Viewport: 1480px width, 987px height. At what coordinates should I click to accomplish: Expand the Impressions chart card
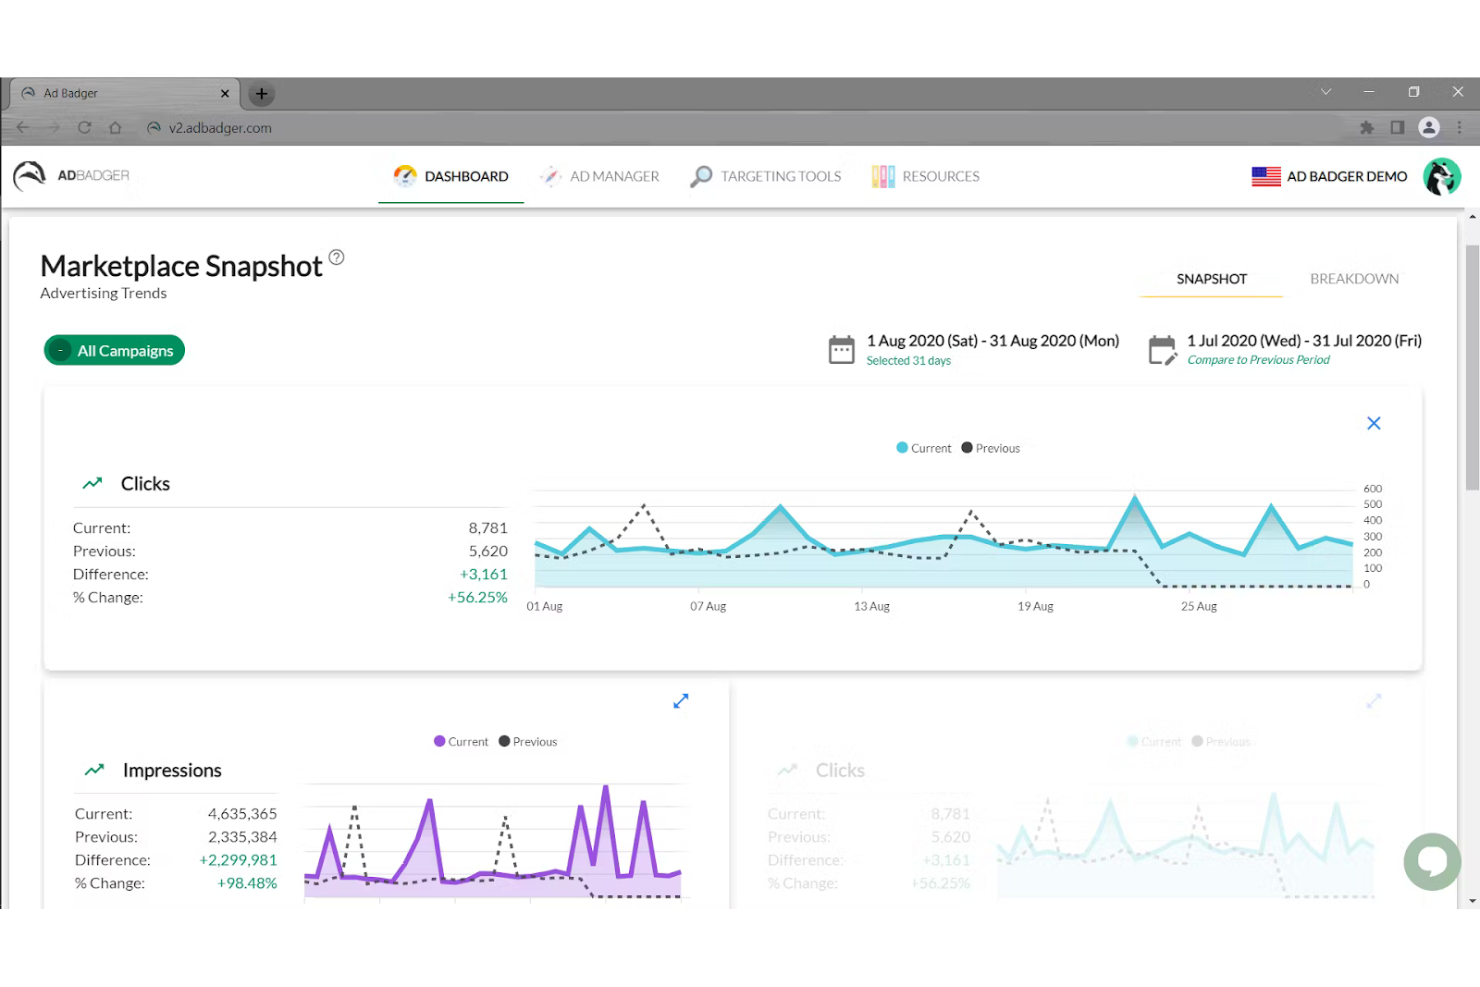coord(681,701)
